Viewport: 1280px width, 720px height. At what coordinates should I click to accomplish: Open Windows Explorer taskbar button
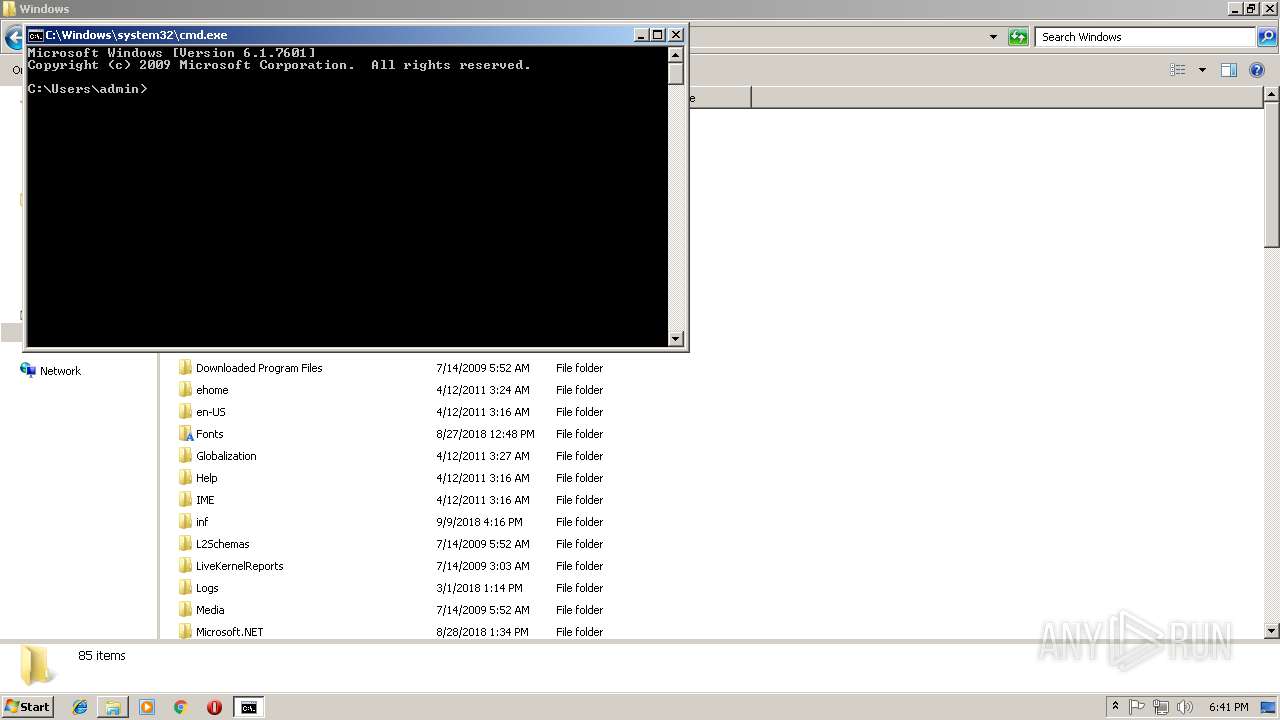point(113,707)
